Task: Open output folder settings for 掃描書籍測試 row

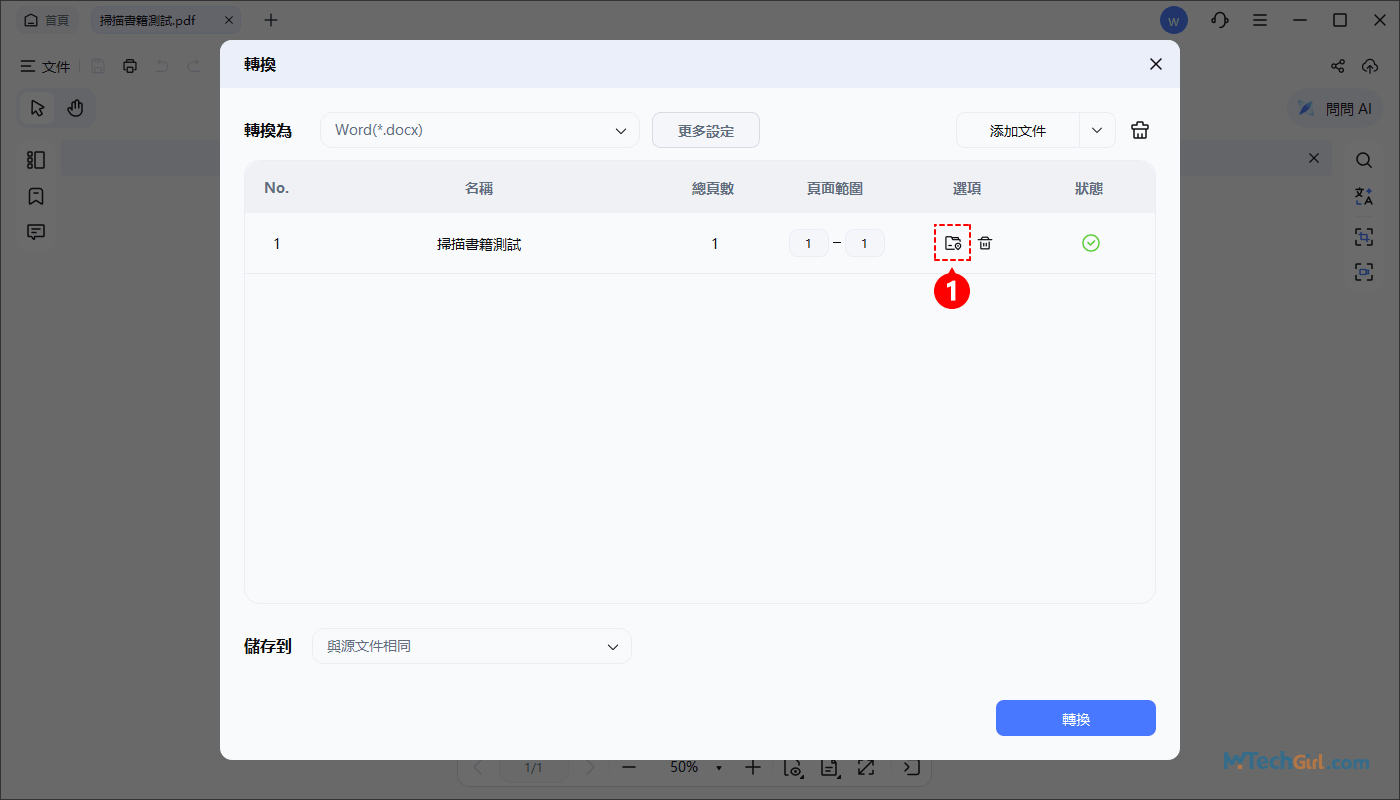Action: [x=952, y=243]
